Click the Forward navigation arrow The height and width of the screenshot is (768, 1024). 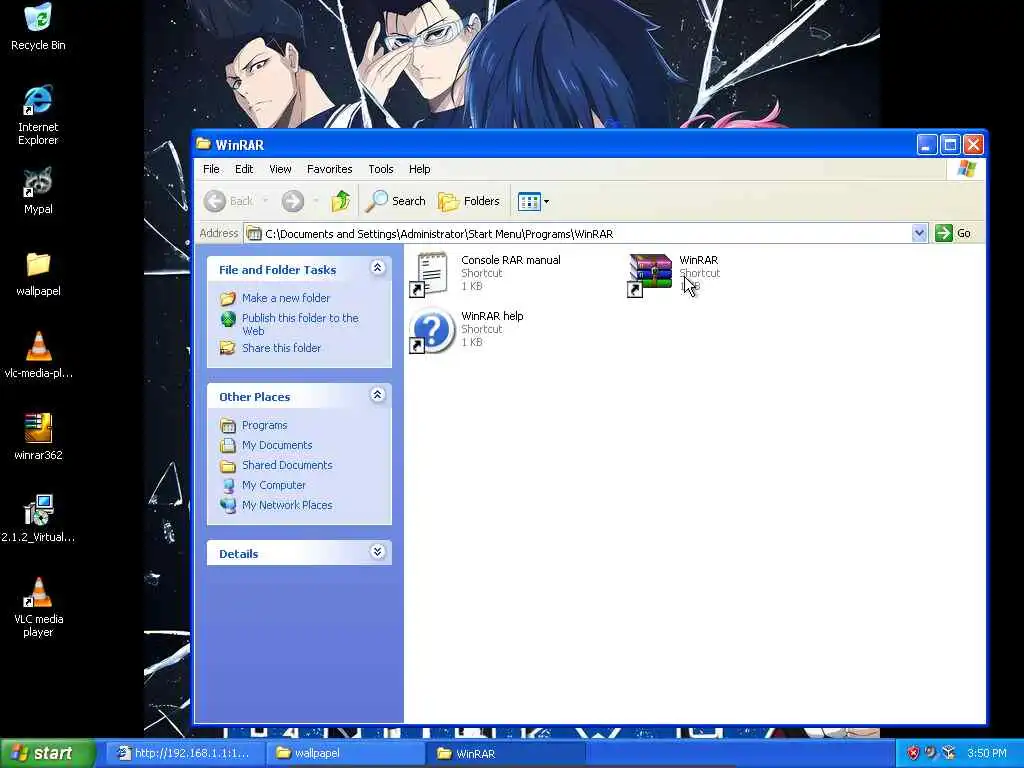[x=293, y=201]
